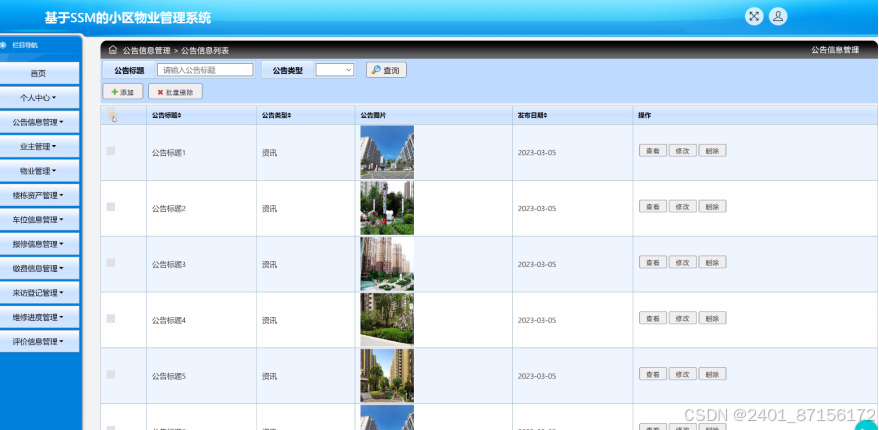Open the user profile icon in header
The image size is (879, 430).
tap(778, 16)
